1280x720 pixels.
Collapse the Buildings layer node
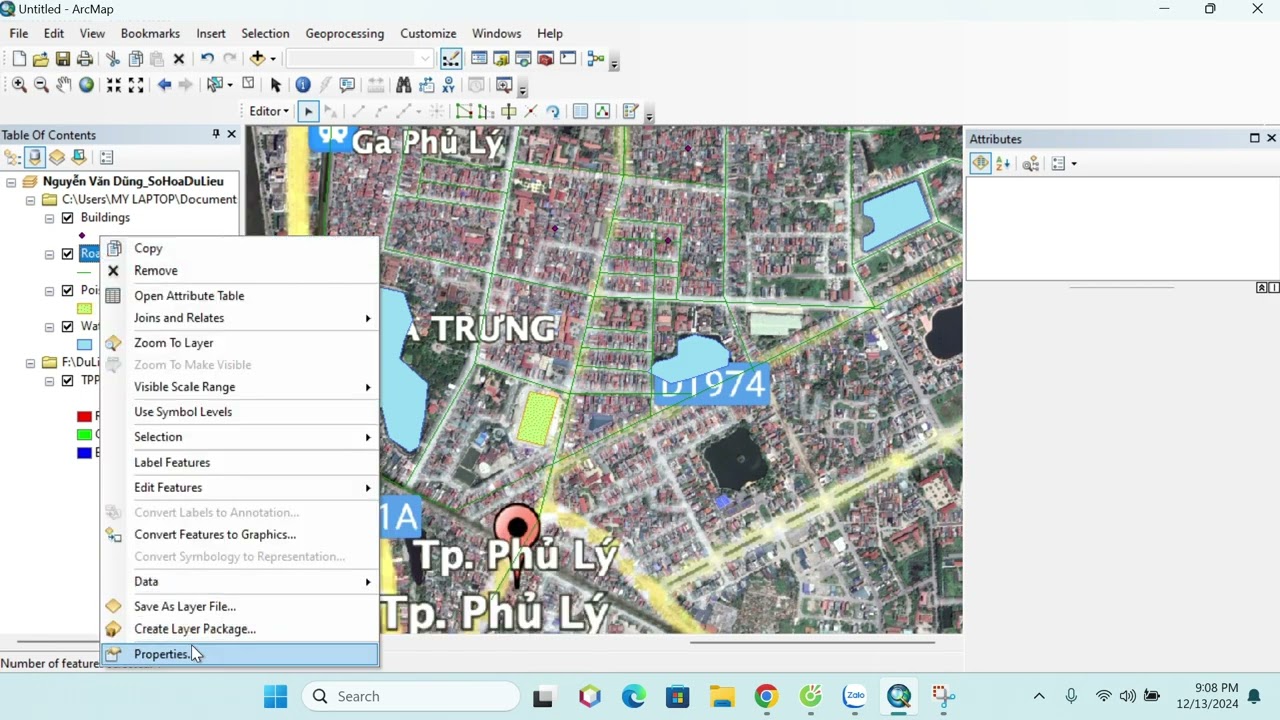pos(49,218)
